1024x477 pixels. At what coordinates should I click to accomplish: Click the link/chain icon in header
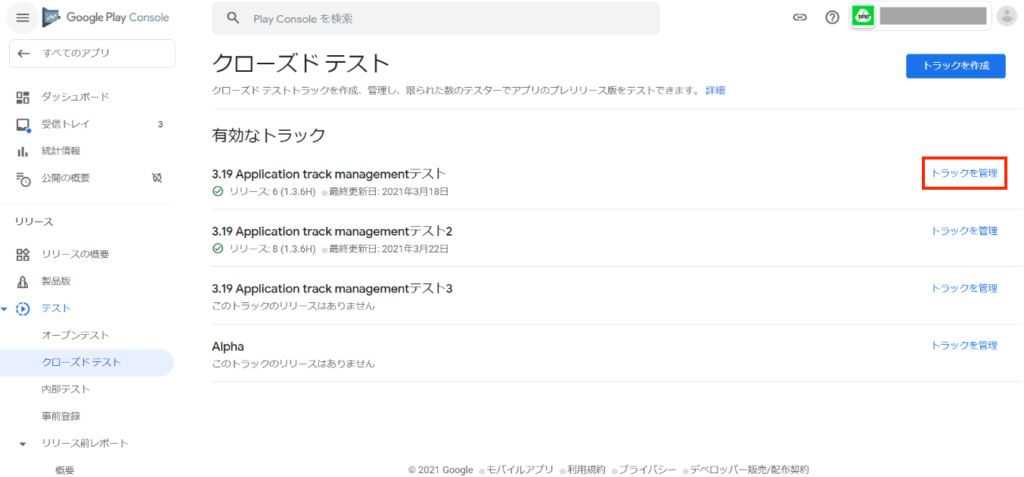(799, 18)
